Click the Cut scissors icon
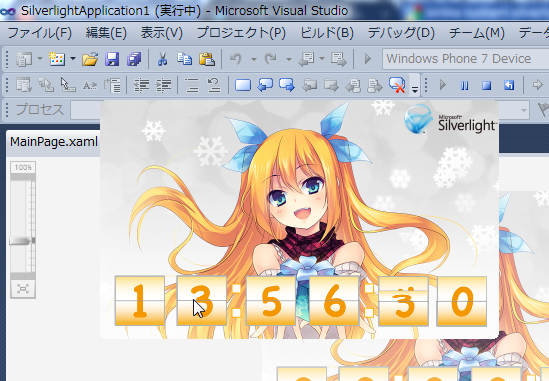The image size is (549, 381). (x=162, y=59)
